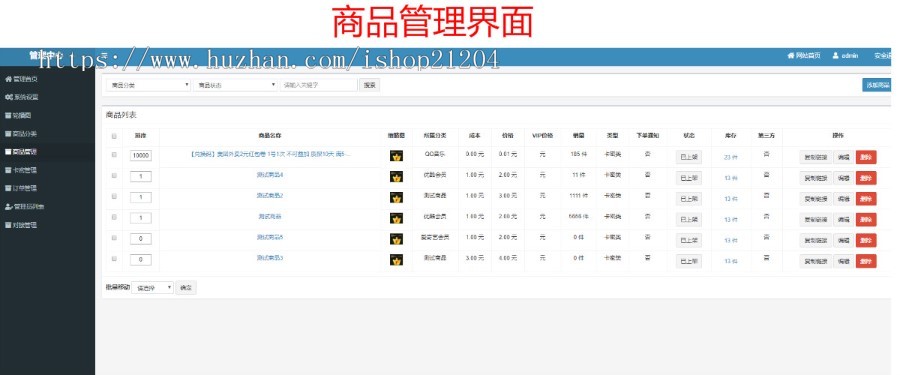Click the VIP价格 column header

point(542,136)
